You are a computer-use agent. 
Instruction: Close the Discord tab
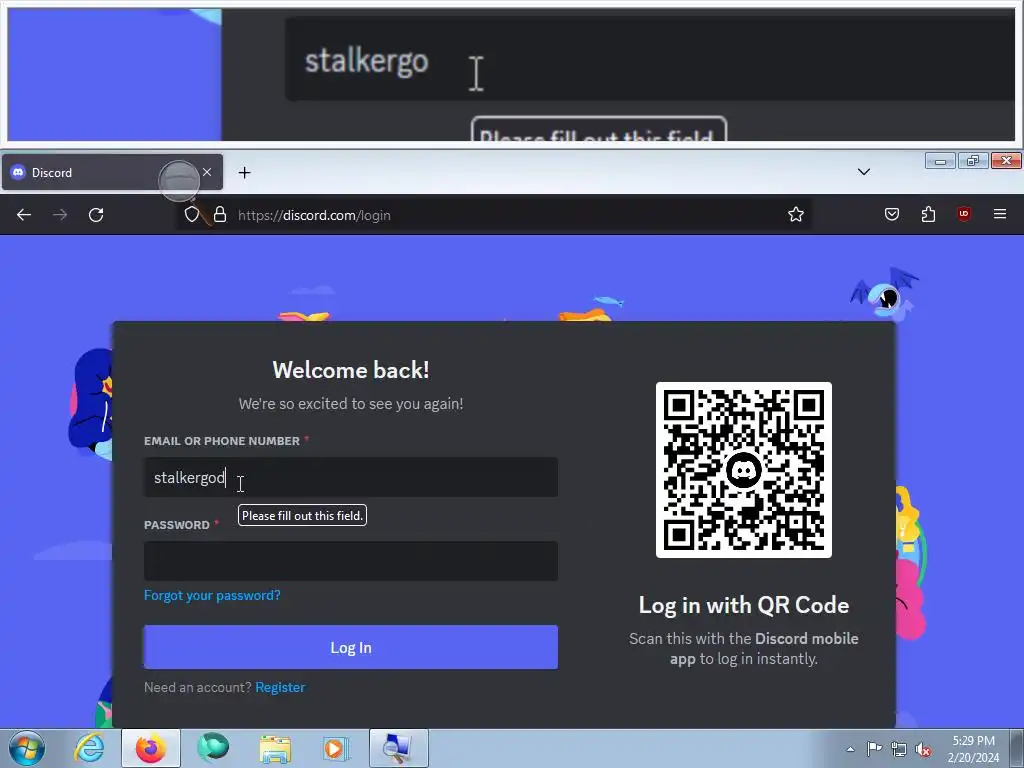coord(207,172)
